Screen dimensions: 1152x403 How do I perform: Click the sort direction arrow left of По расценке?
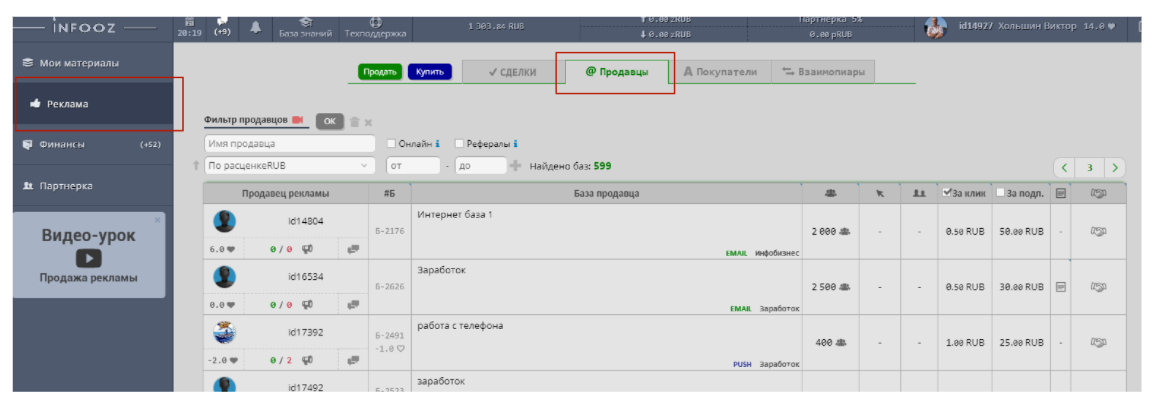(196, 166)
